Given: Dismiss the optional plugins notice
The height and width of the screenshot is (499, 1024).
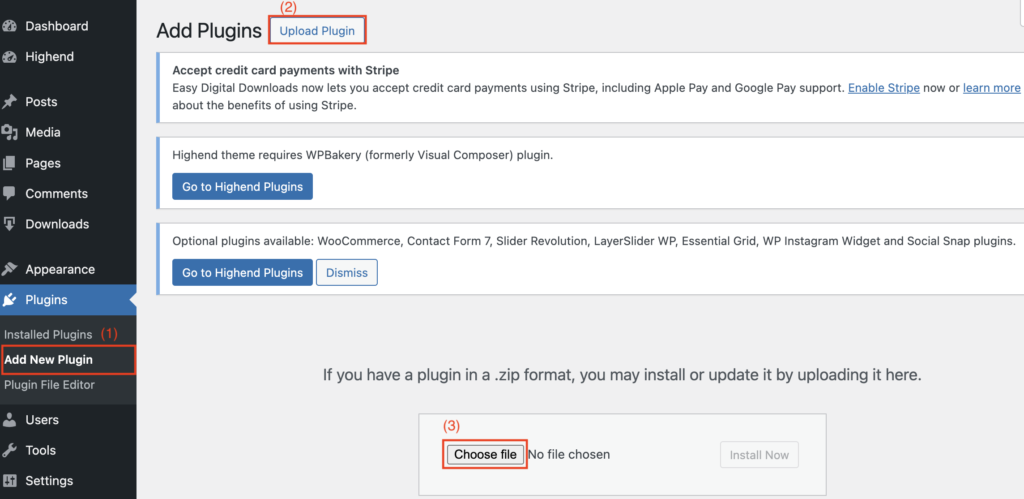Looking at the screenshot, I should [x=346, y=272].
